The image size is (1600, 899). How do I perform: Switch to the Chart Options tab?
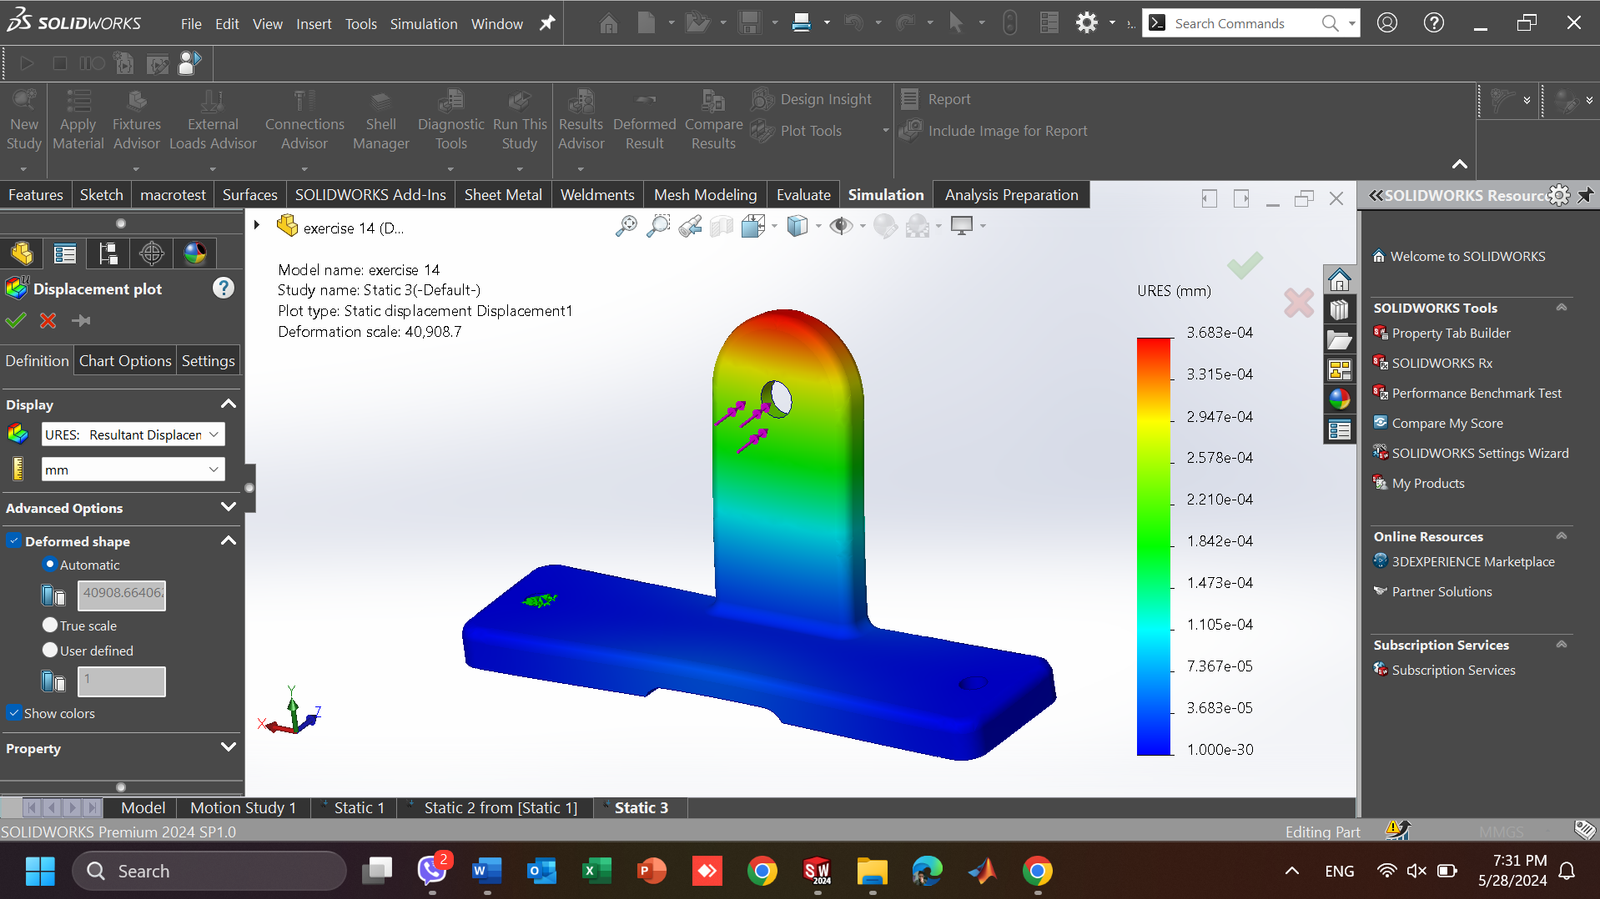(125, 361)
